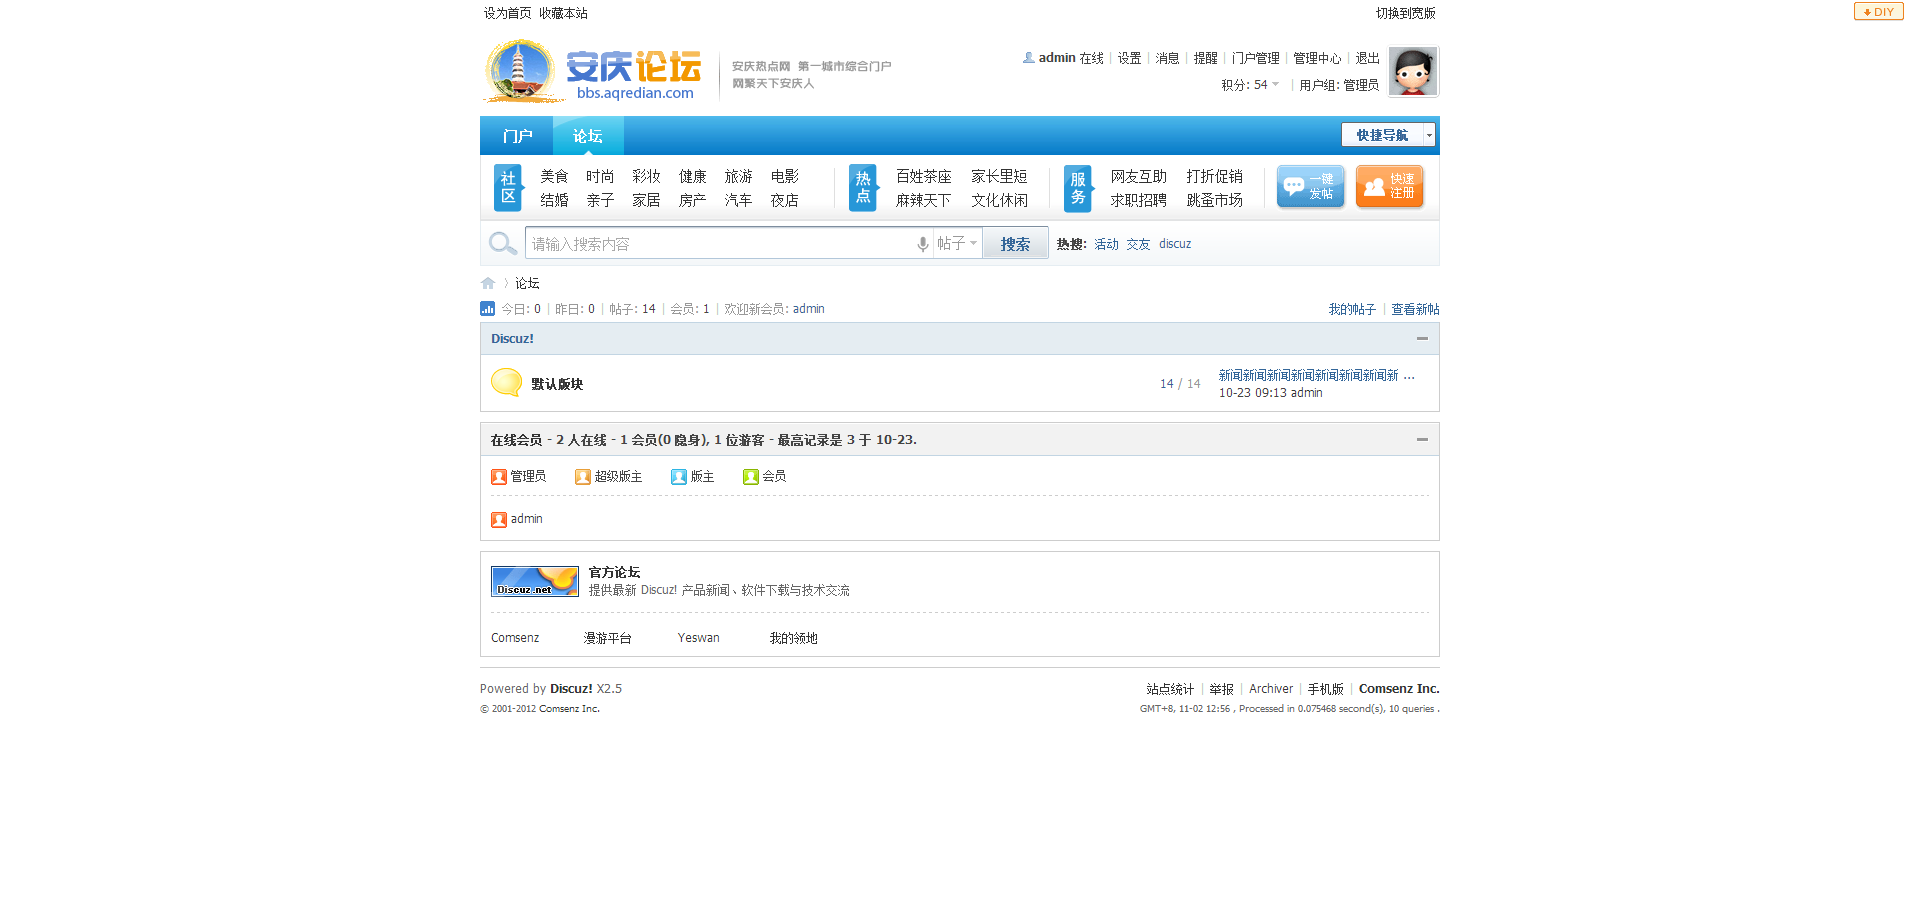1920x909 pixels.
Task: Click the 管理员 legend icon
Action: pos(499,477)
